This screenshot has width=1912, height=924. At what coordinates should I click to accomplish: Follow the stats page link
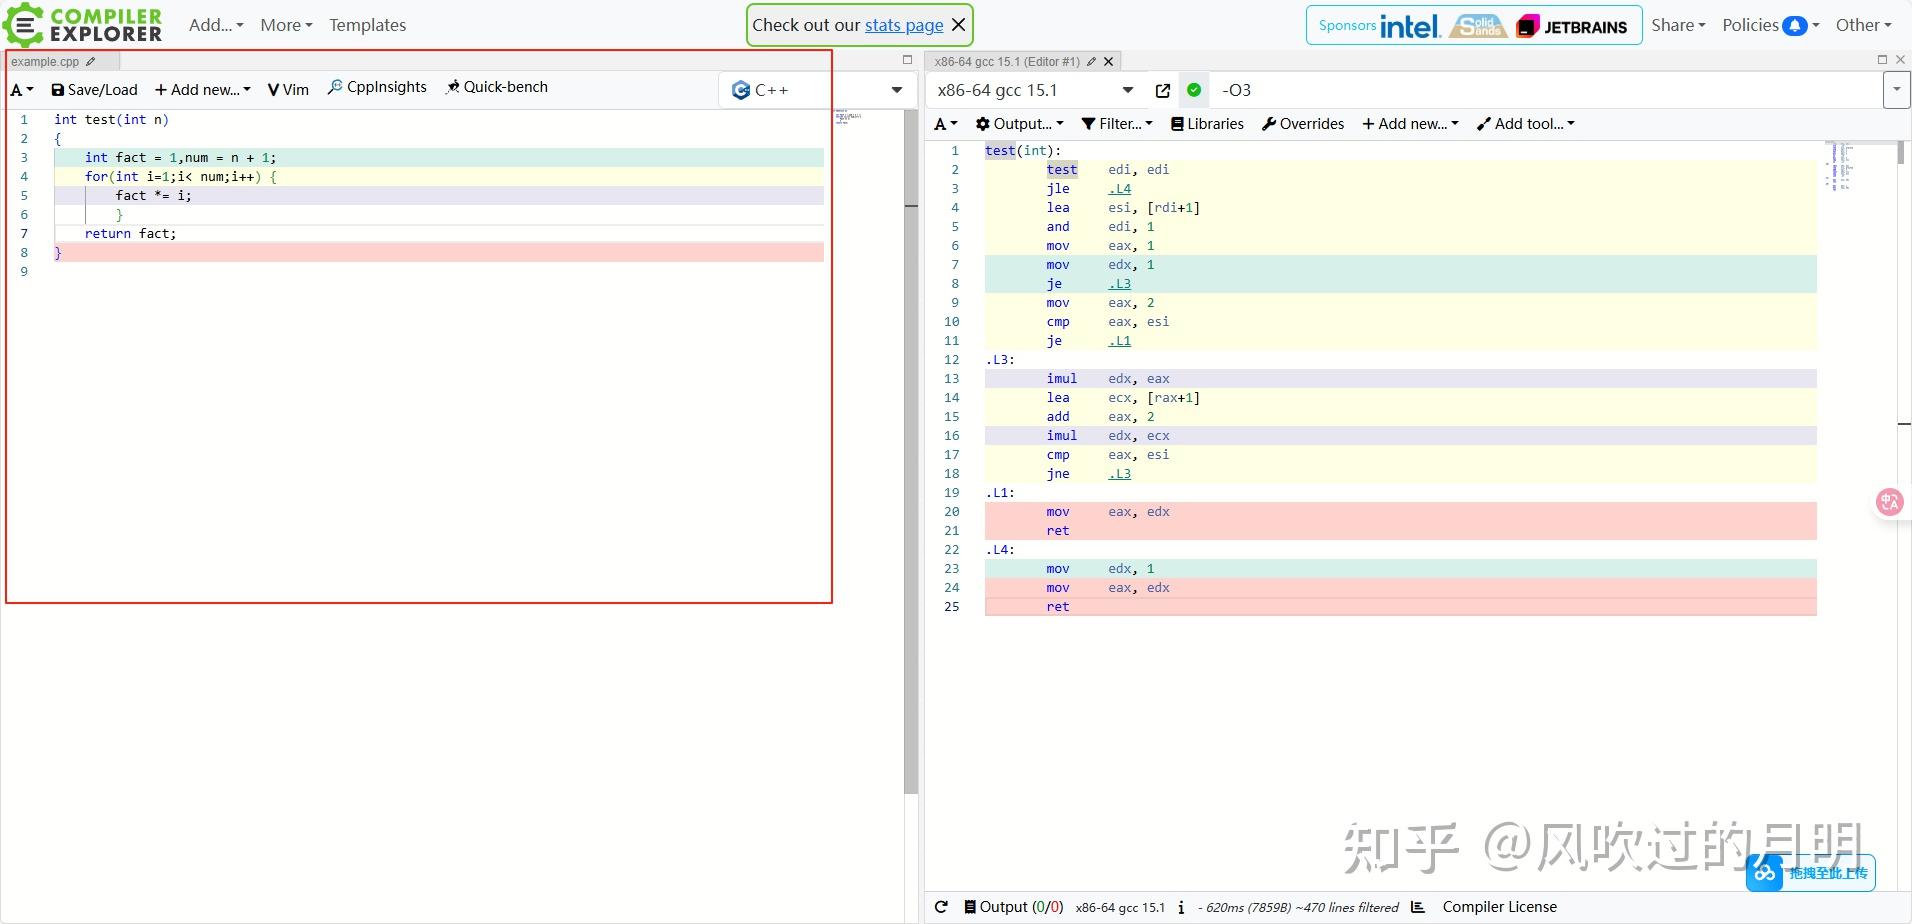click(903, 24)
